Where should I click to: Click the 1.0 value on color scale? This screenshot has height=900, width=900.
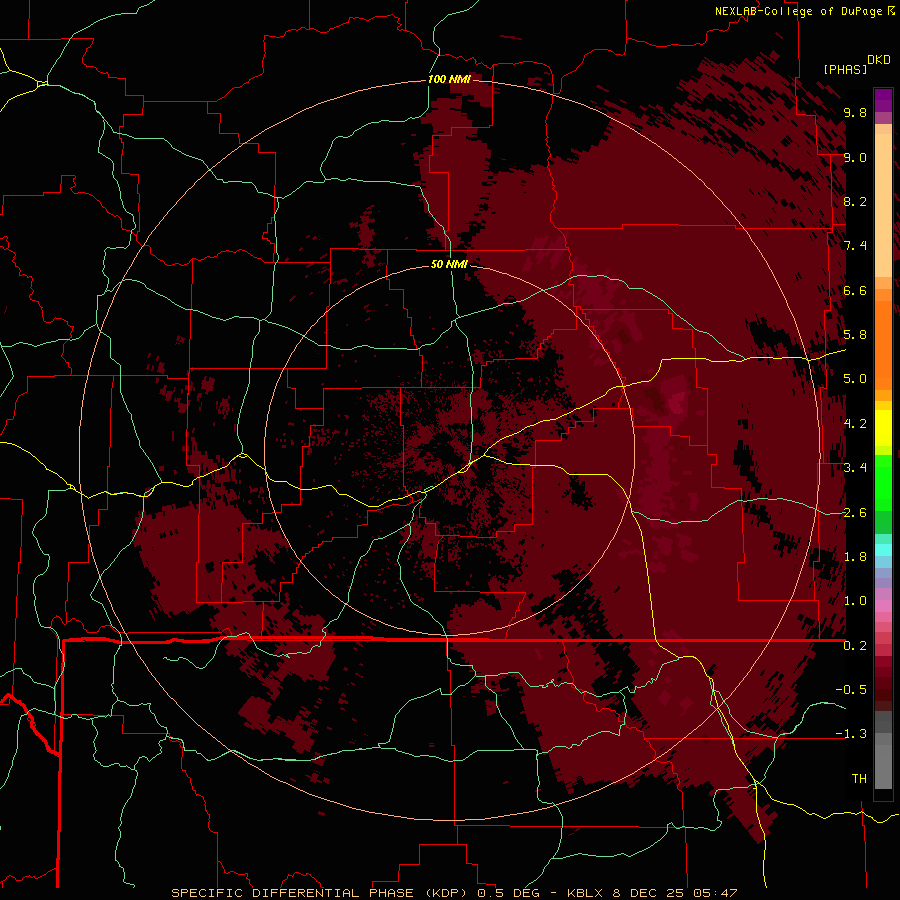[x=855, y=601]
